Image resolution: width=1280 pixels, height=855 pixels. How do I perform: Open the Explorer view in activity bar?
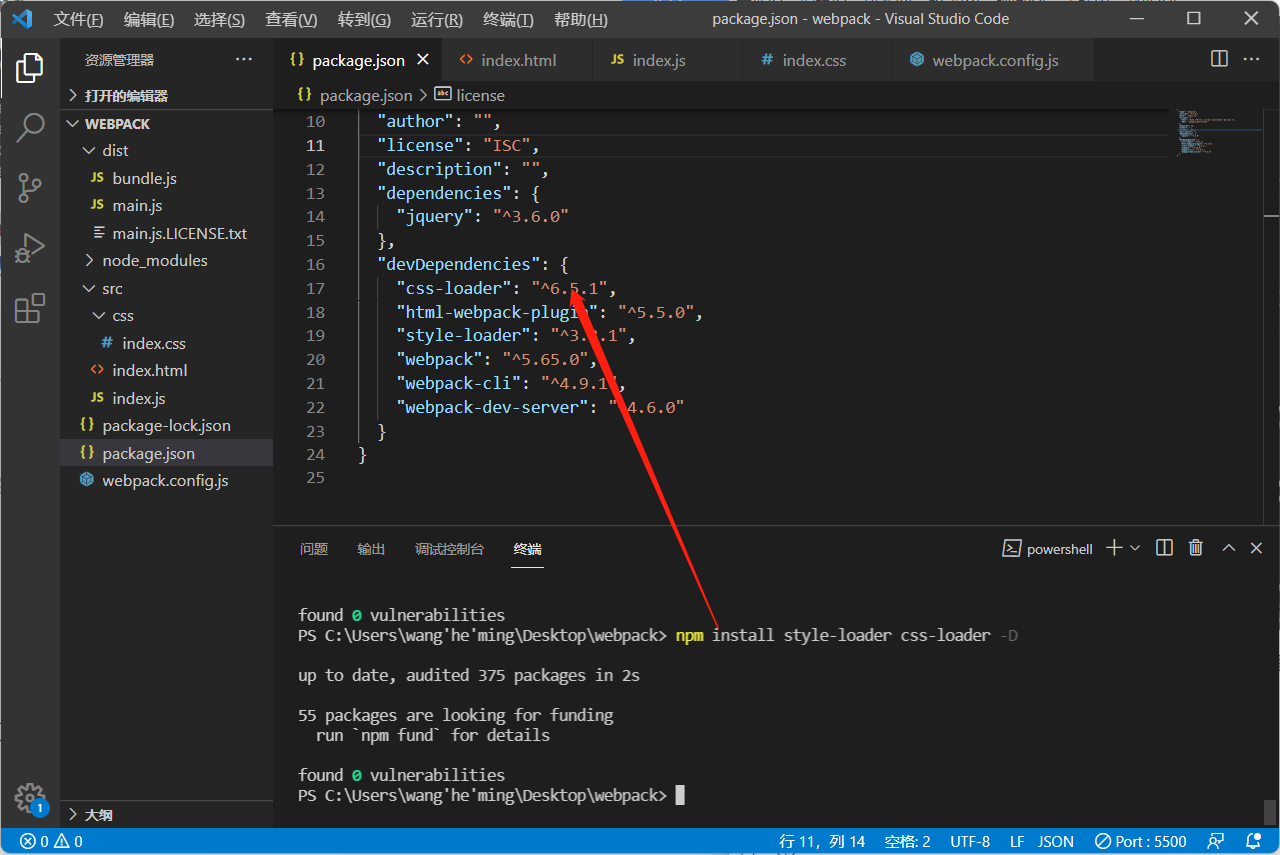[x=30, y=68]
